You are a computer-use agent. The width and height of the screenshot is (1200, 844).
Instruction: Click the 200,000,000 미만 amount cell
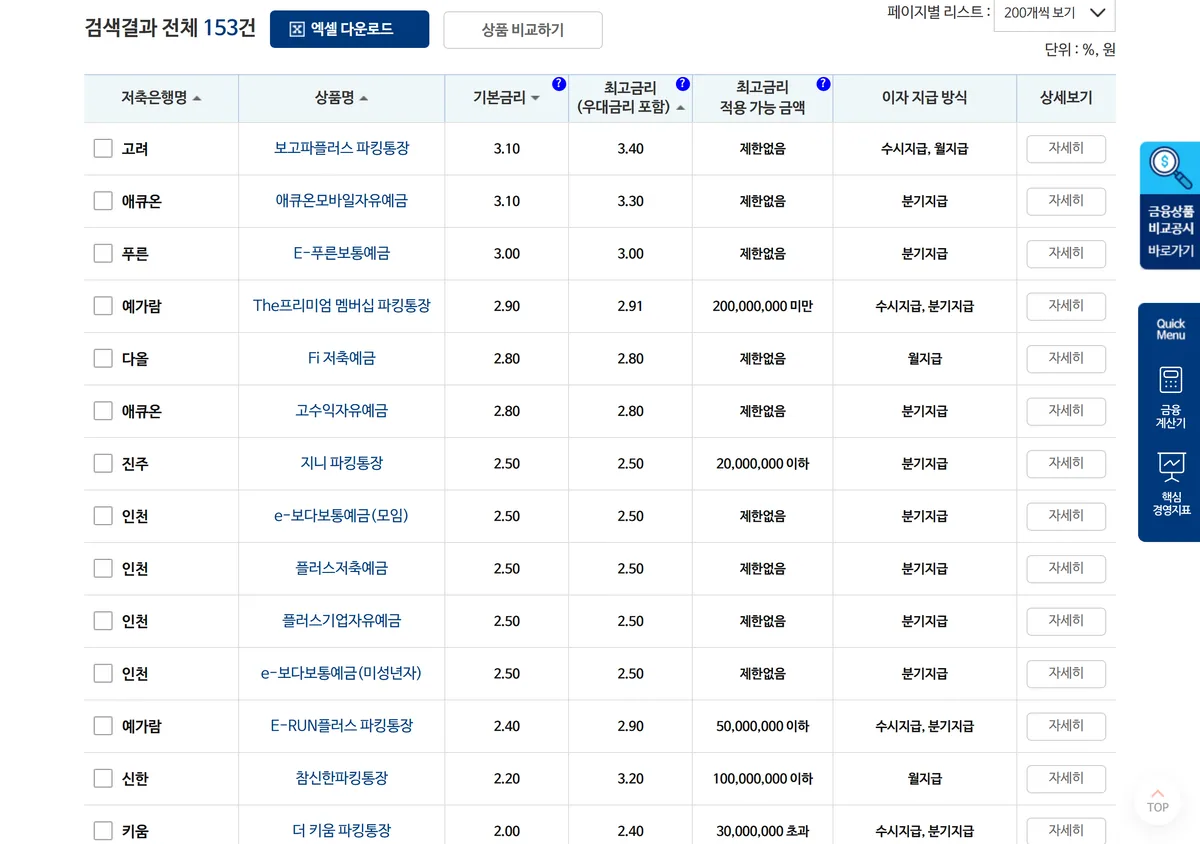coord(763,306)
